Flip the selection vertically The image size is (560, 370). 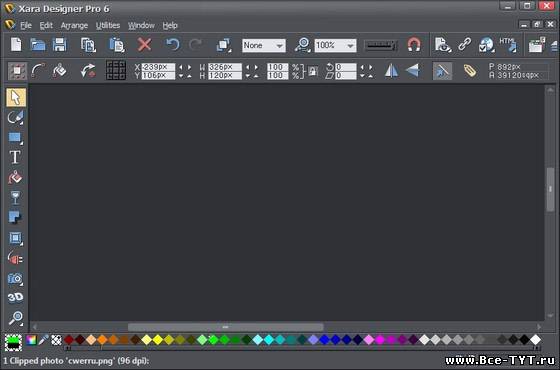click(x=412, y=70)
